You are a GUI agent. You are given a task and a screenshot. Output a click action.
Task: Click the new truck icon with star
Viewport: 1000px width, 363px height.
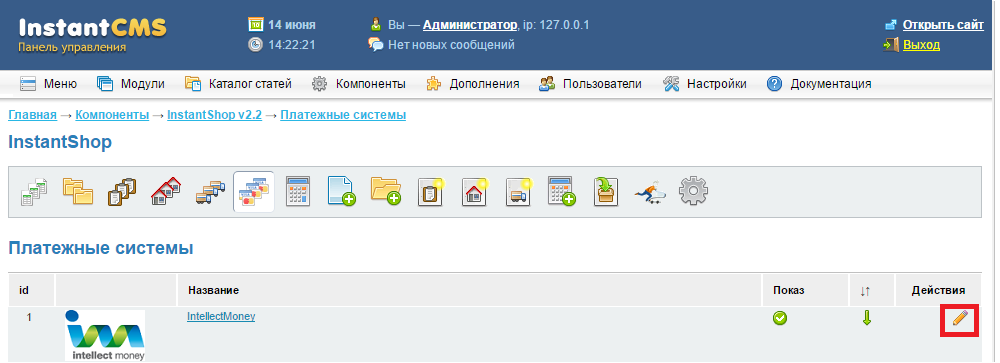518,191
